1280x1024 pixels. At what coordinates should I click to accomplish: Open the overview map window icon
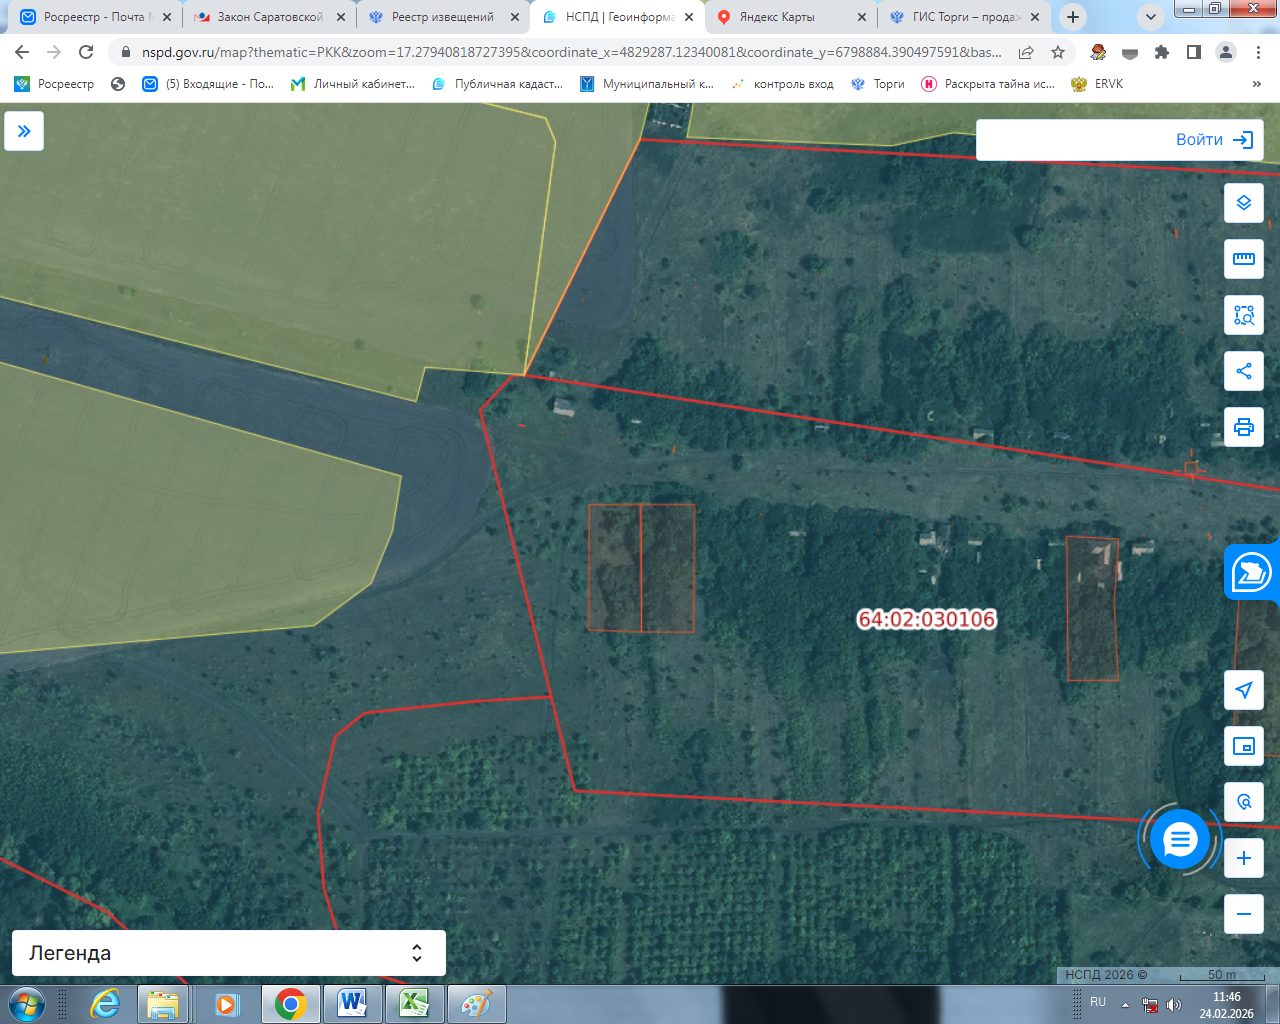[1244, 746]
